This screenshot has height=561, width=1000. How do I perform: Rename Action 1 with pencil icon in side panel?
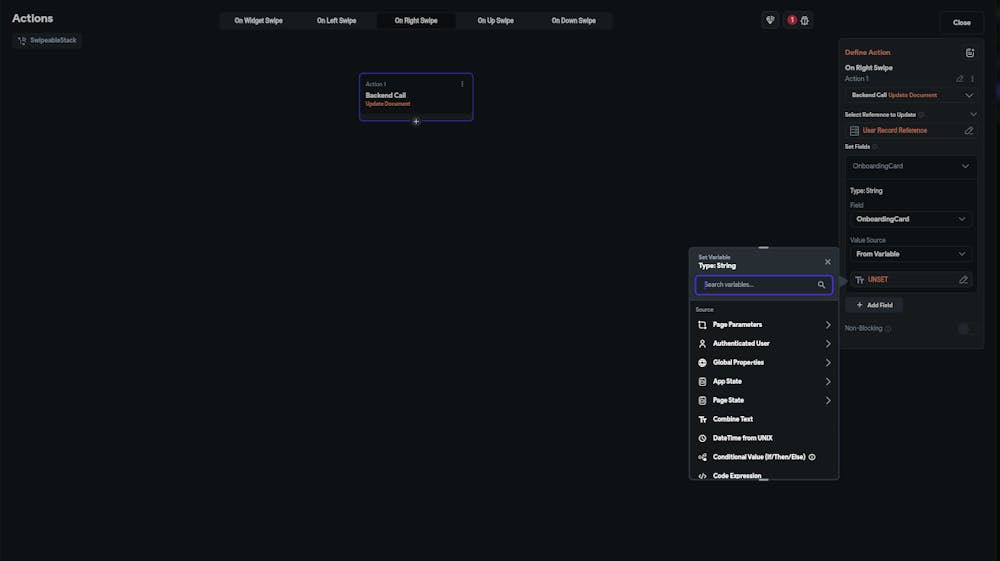[959, 79]
